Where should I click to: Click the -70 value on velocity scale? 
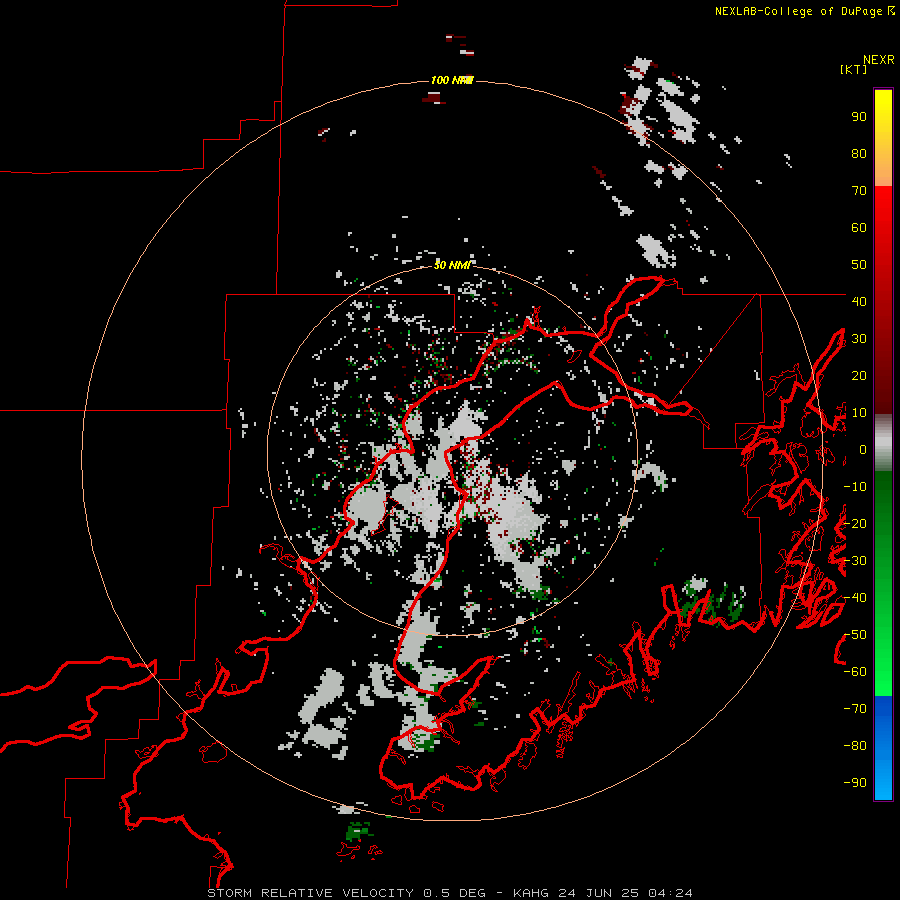click(x=855, y=709)
